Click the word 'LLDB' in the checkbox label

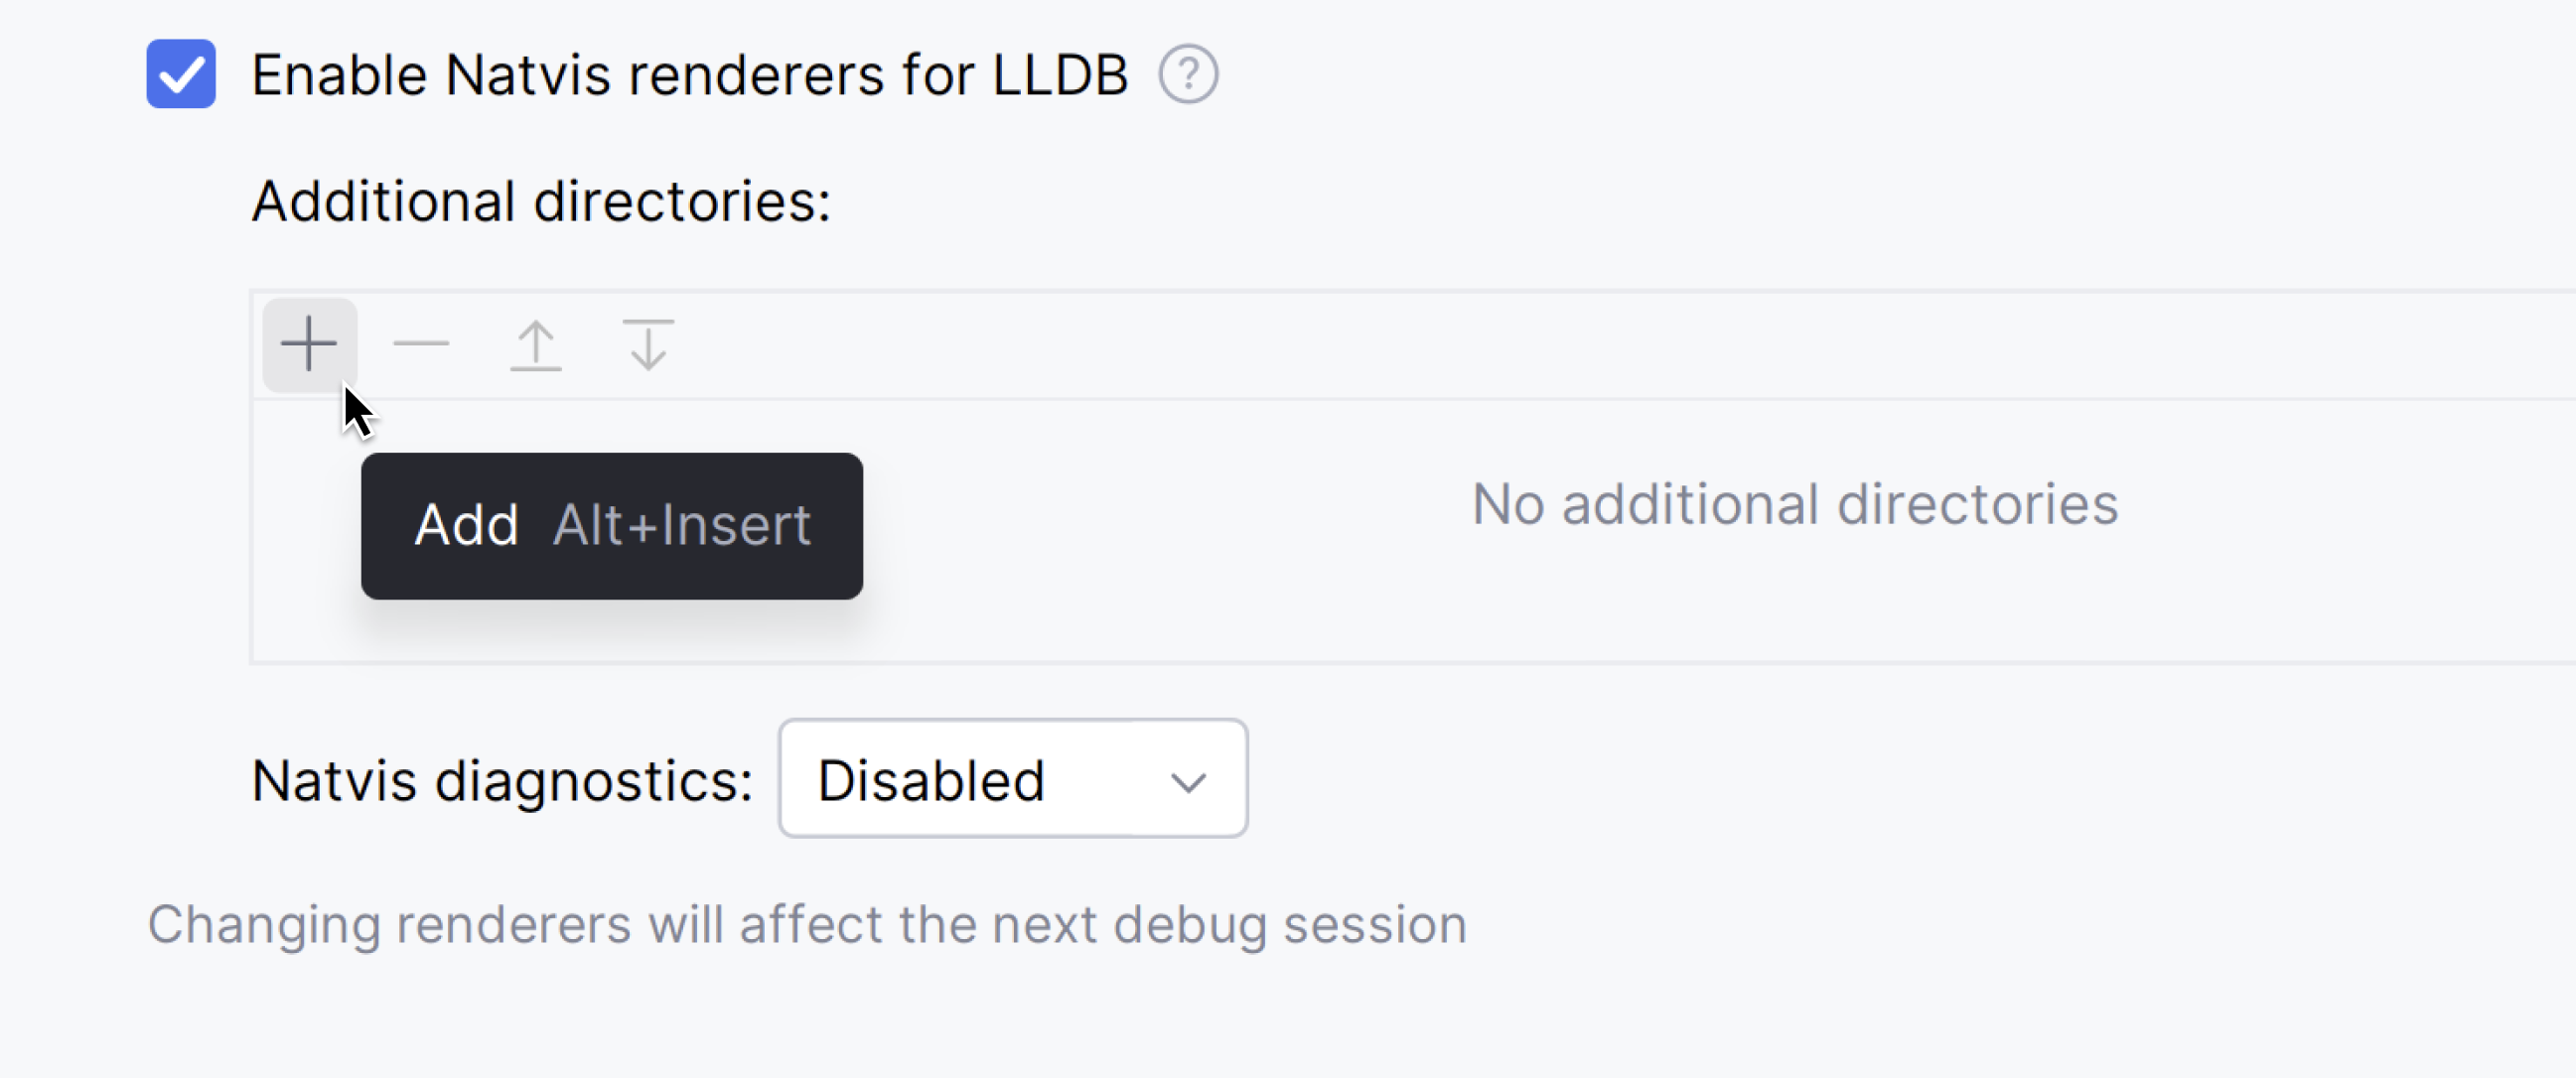[1060, 75]
